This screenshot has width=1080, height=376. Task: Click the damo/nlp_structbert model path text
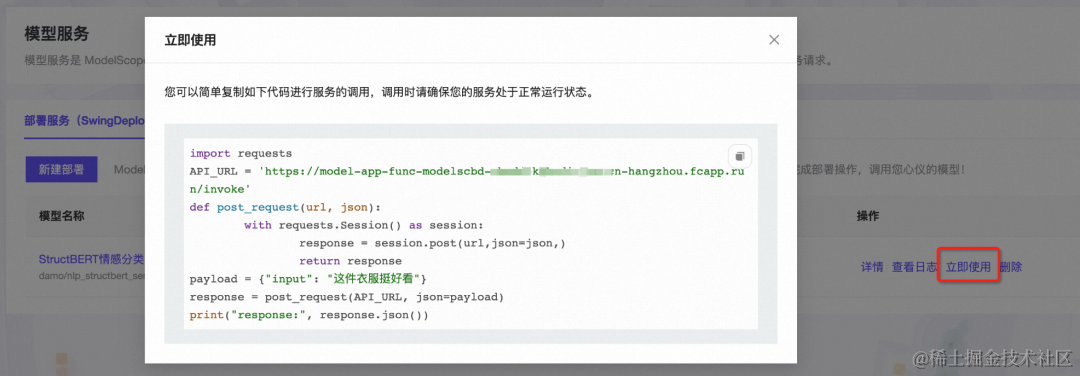tap(91, 275)
